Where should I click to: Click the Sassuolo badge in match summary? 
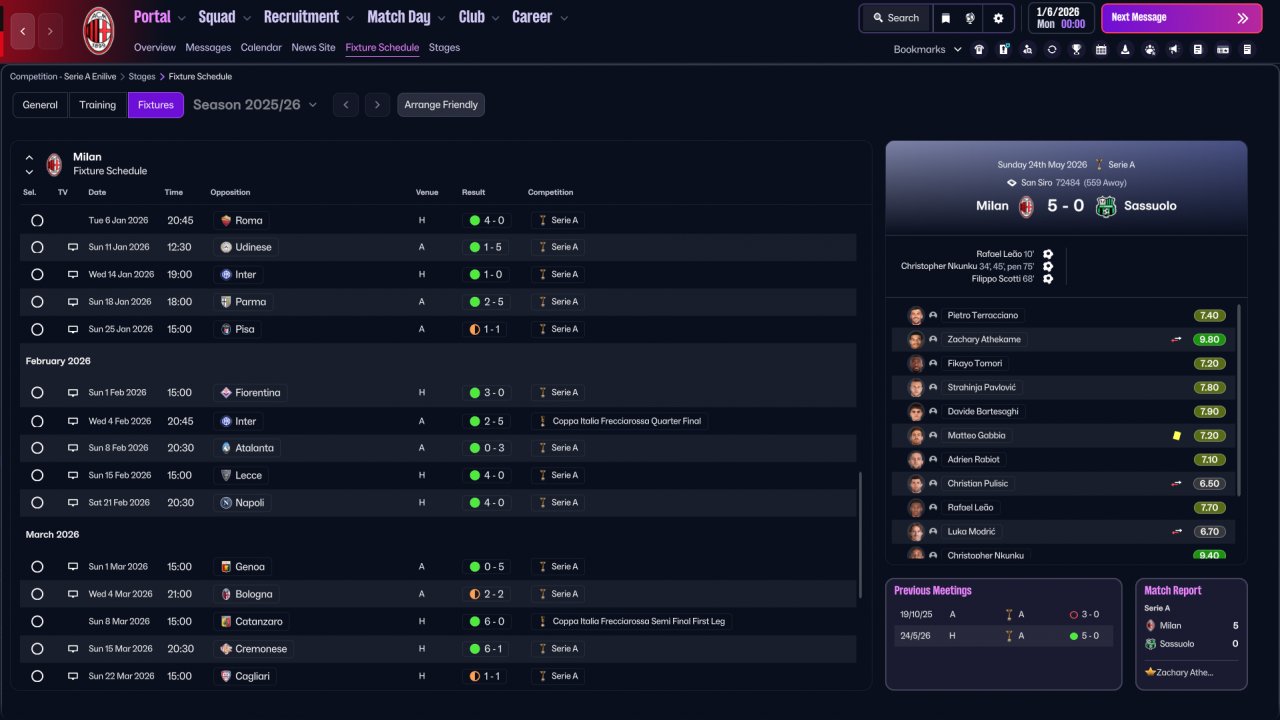coord(1105,206)
